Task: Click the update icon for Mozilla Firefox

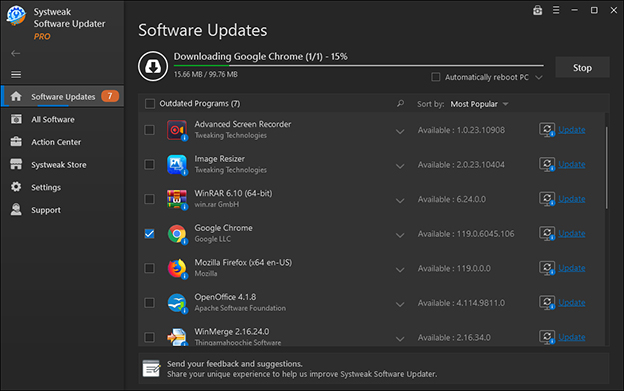Action: [547, 268]
